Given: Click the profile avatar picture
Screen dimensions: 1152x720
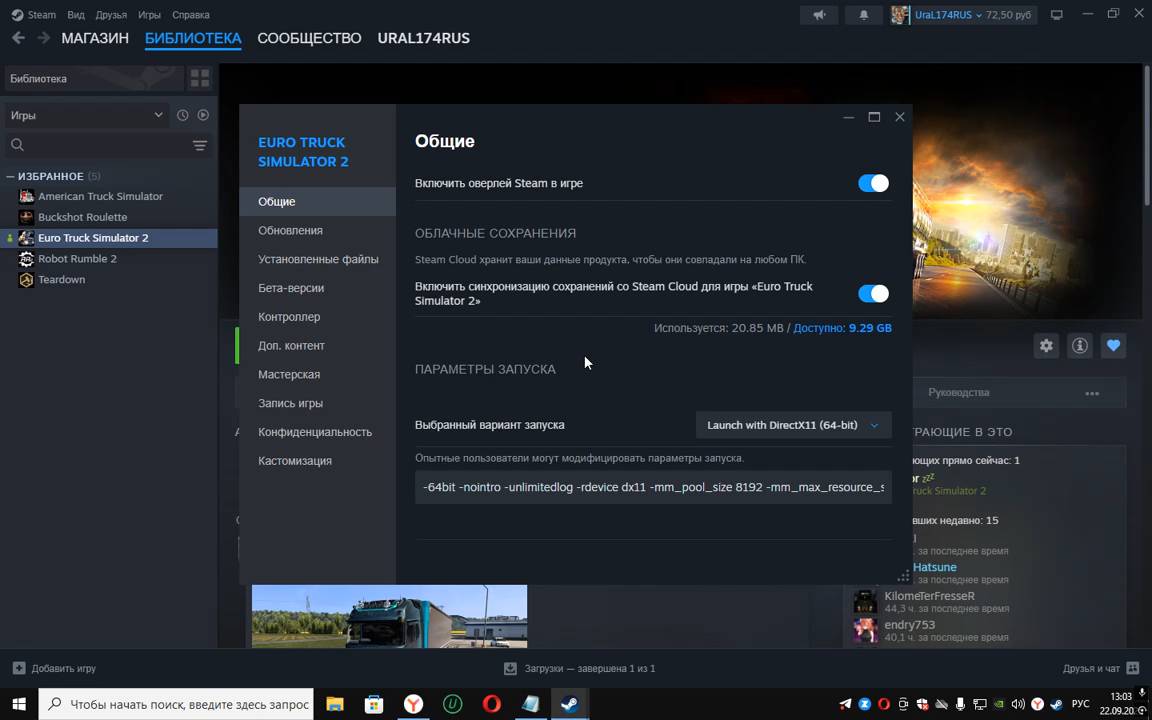Looking at the screenshot, I should [x=900, y=15].
